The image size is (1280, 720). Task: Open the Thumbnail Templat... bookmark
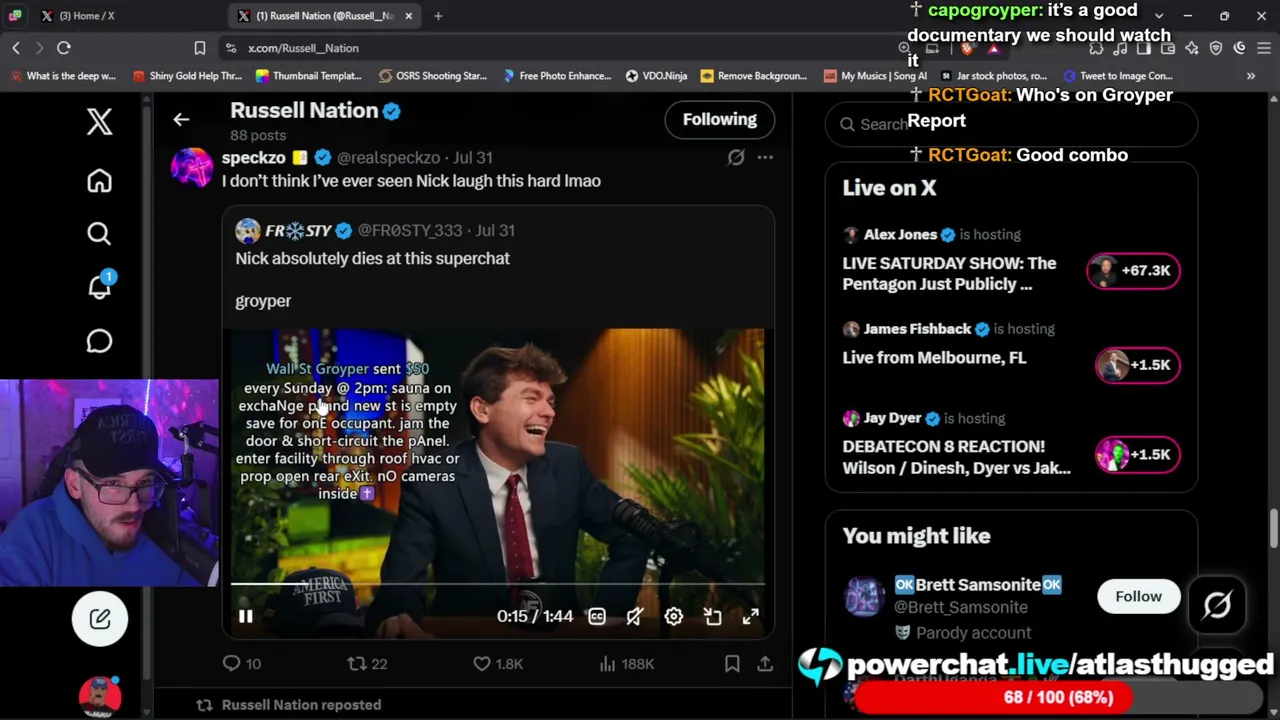pos(308,76)
